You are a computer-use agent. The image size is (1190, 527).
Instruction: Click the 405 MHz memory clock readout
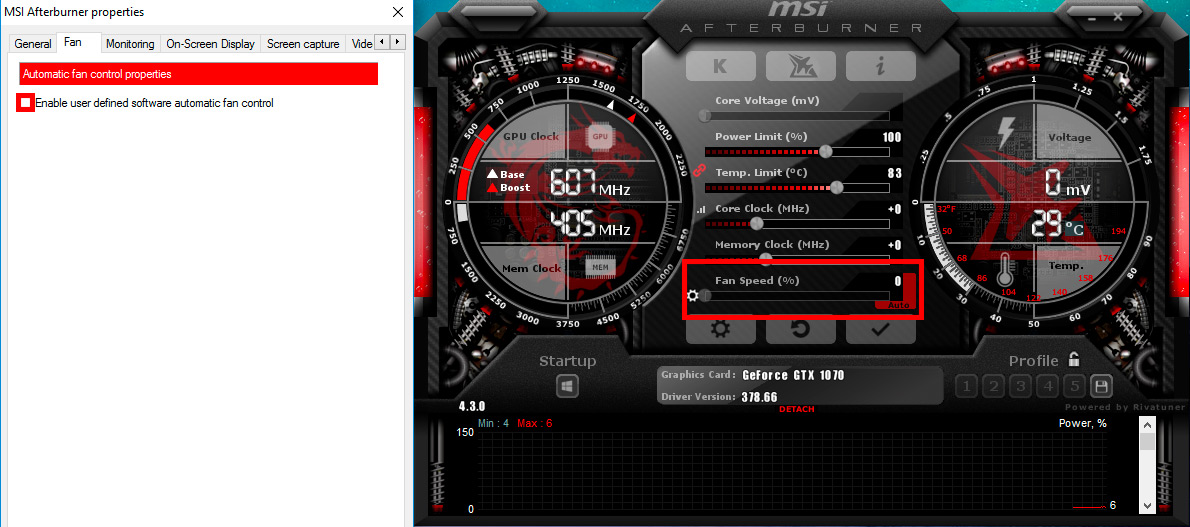(x=590, y=224)
